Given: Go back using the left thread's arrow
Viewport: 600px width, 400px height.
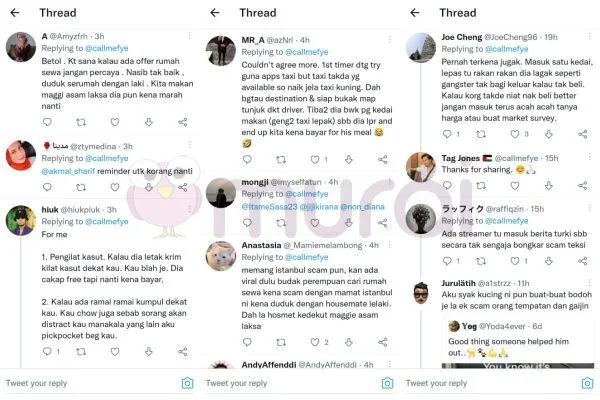Looking at the screenshot, I should coord(15,13).
